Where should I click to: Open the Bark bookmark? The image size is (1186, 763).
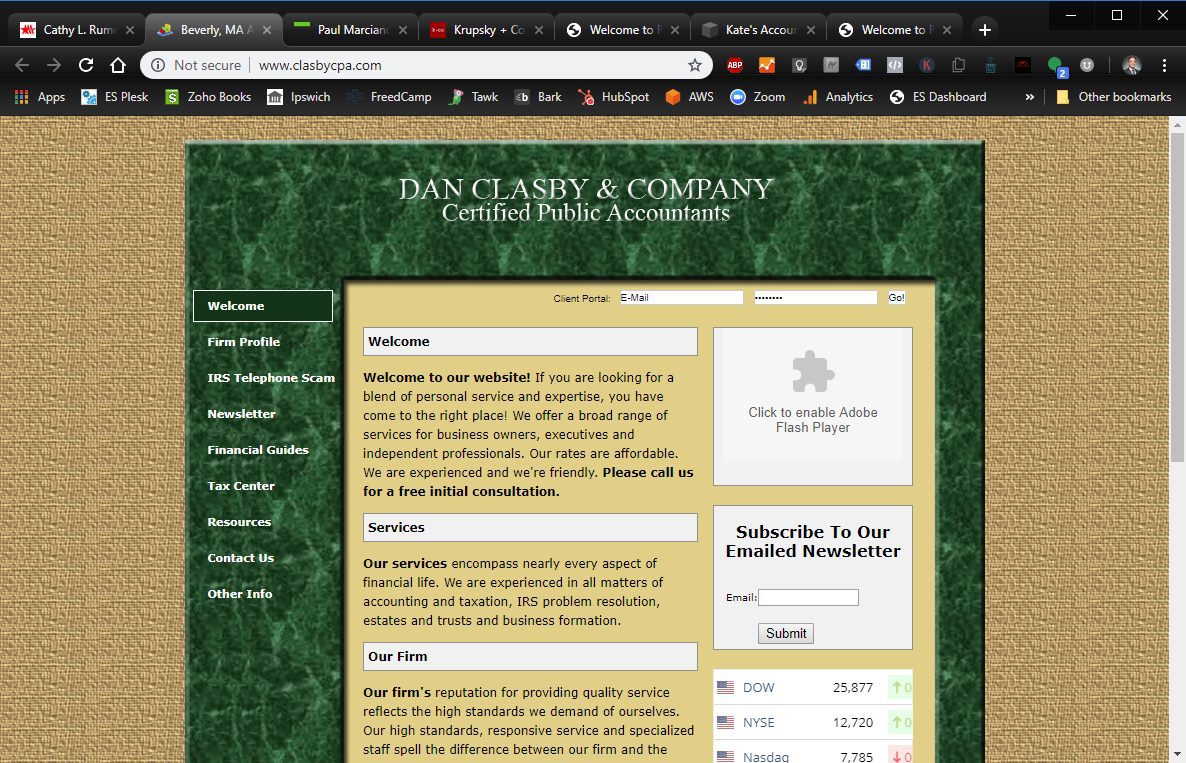point(539,97)
